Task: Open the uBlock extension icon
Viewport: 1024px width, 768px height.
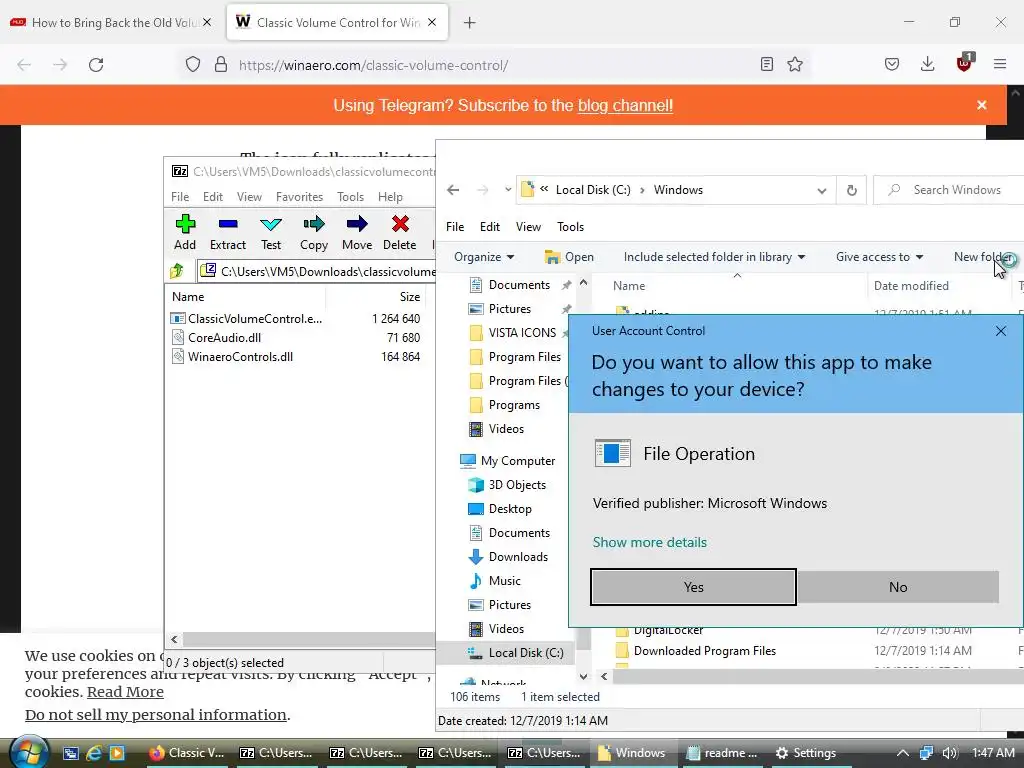Action: pyautogui.click(x=965, y=63)
